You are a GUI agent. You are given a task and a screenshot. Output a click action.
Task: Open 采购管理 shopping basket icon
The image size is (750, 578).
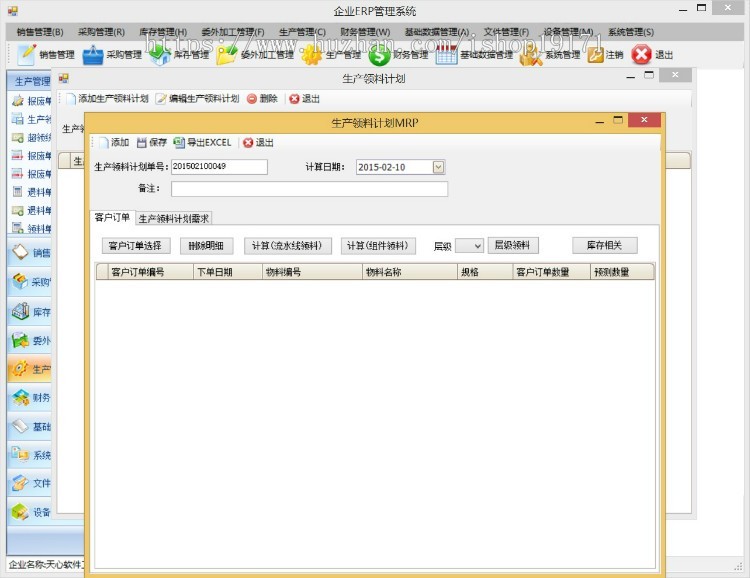pos(93,55)
